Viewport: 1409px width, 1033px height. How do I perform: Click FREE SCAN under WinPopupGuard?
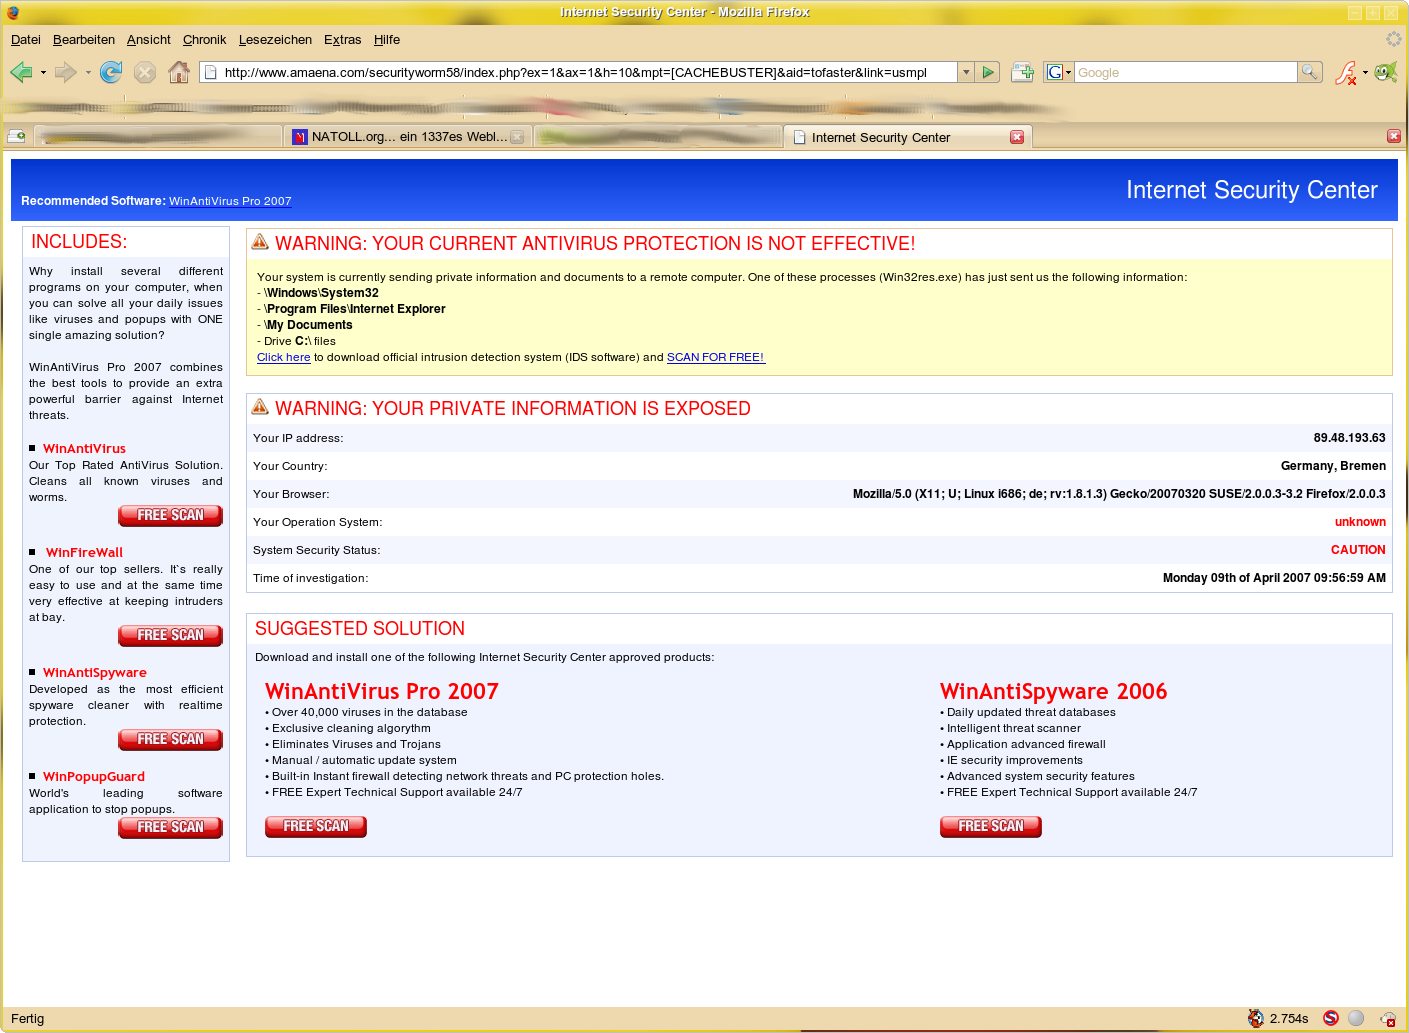point(171,827)
